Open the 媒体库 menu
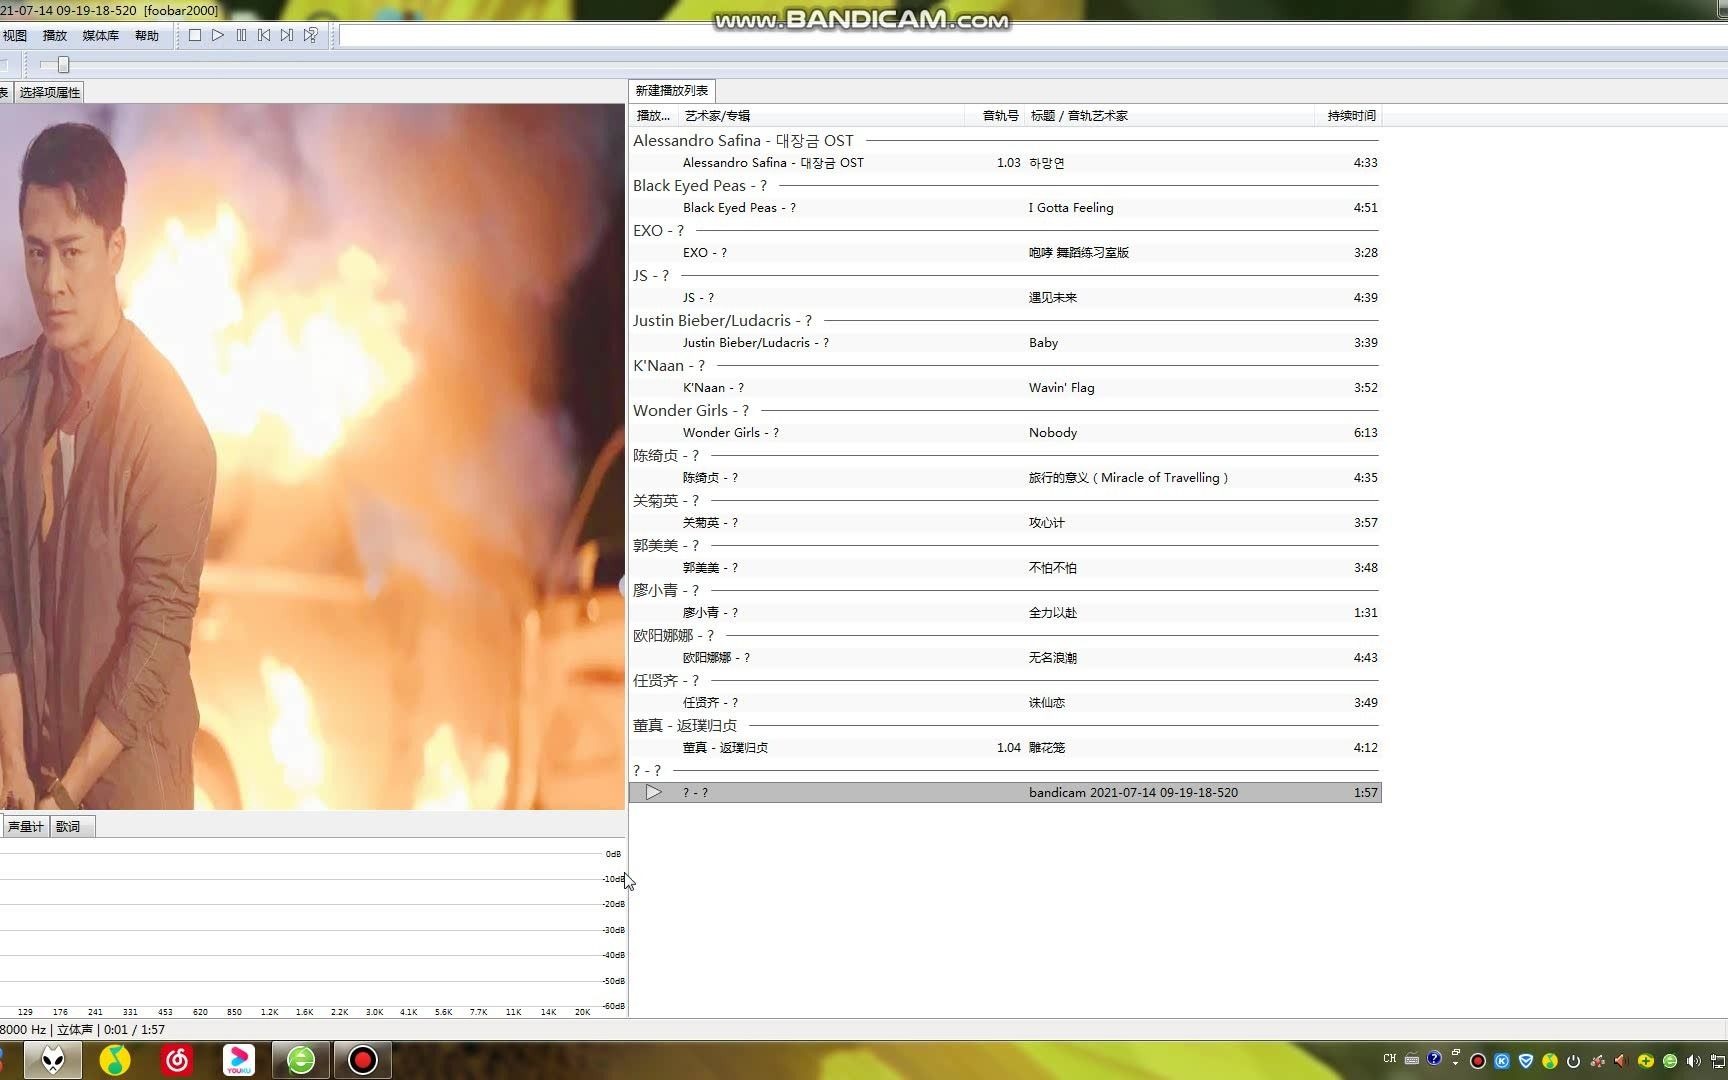1728x1080 pixels. click(x=100, y=35)
